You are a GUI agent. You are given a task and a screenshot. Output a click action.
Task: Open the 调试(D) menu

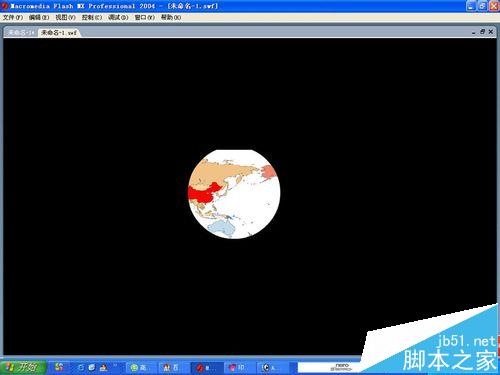tap(118, 17)
